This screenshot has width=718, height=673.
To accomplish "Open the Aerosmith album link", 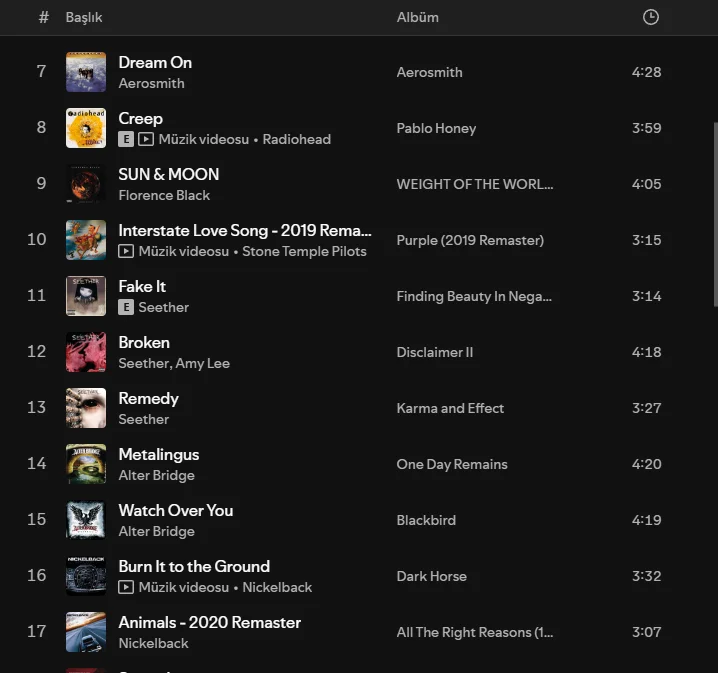I will tap(430, 72).
